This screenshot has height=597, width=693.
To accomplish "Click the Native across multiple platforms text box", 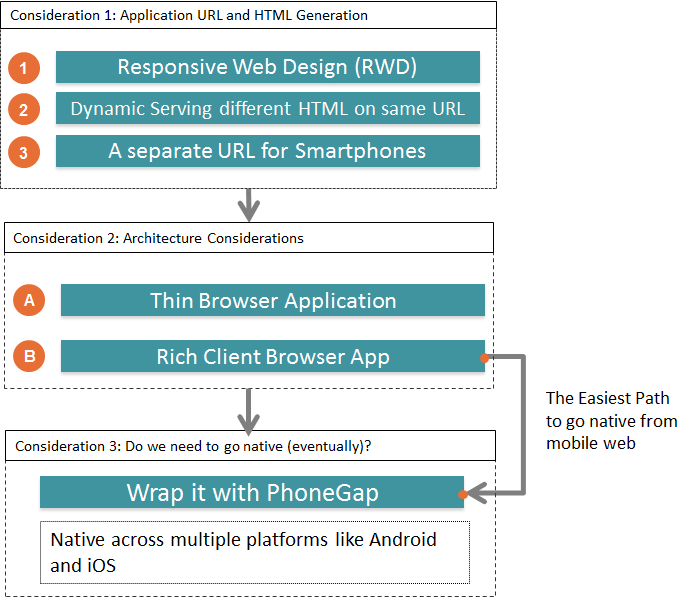I will [254, 552].
